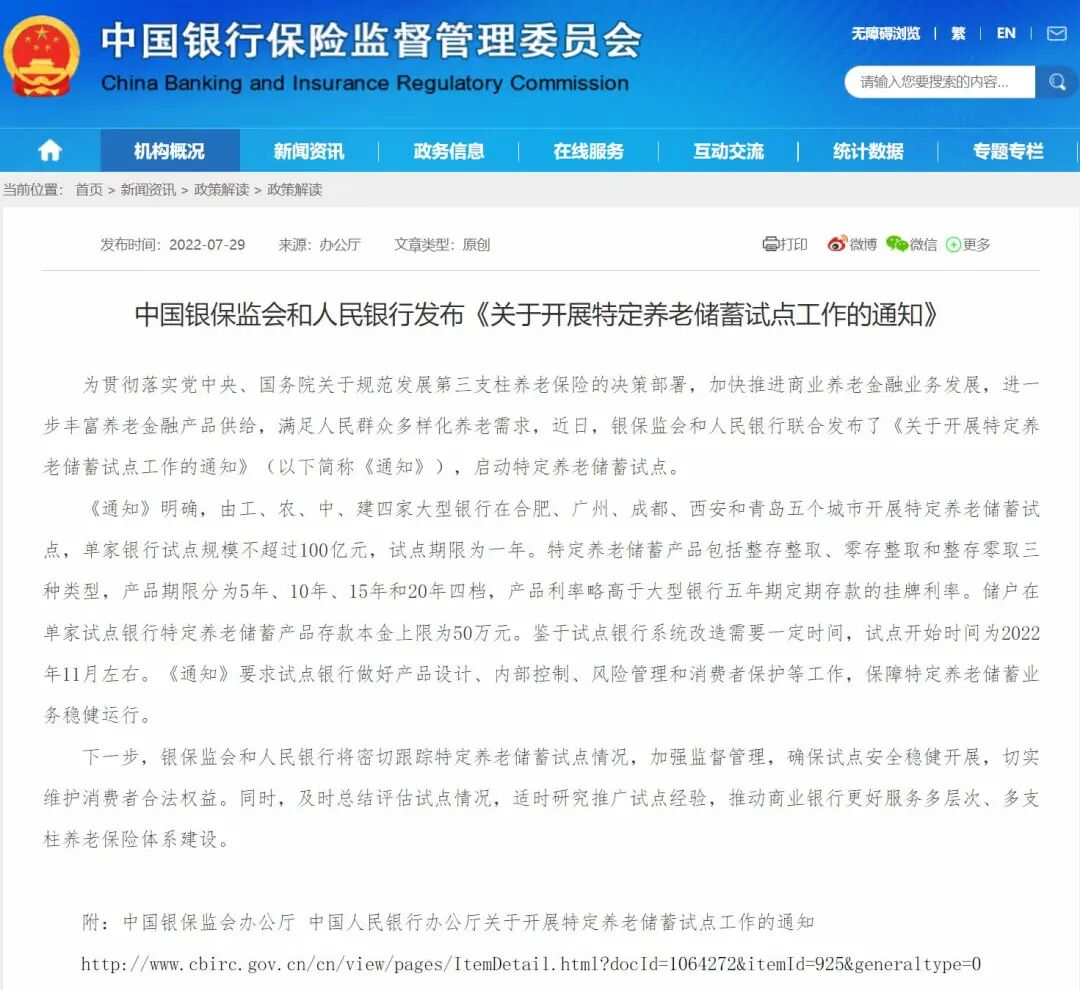Open the 新闻资讯 menu tab
The height and width of the screenshot is (990, 1080).
[309, 151]
